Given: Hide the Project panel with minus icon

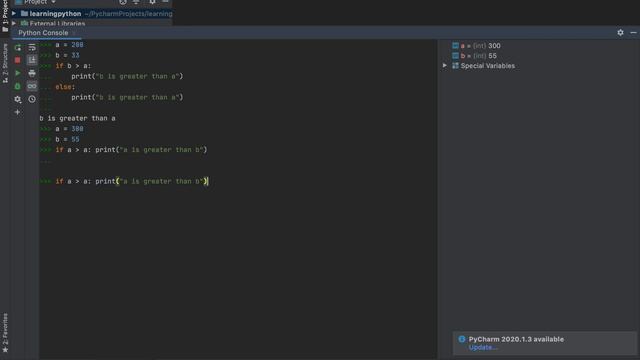Looking at the screenshot, I should click(x=165, y=2).
